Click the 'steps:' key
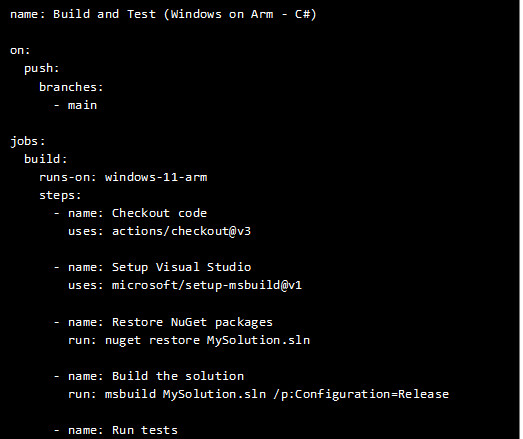The image size is (523, 439). point(60,195)
